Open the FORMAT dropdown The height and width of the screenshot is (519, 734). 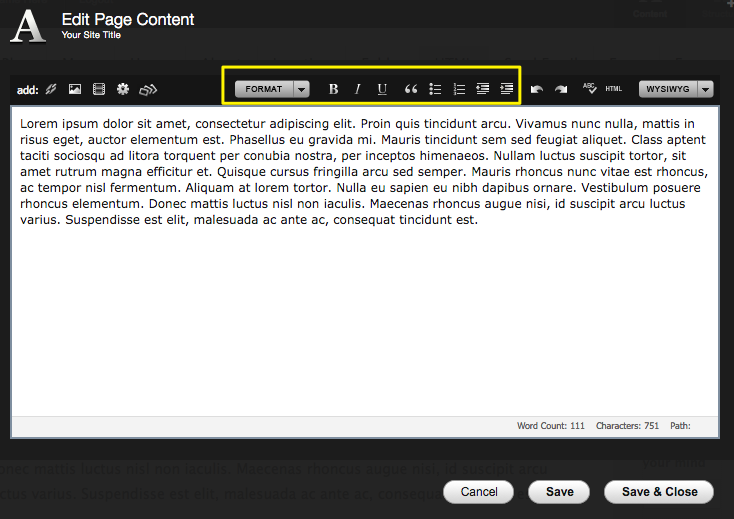coord(272,89)
